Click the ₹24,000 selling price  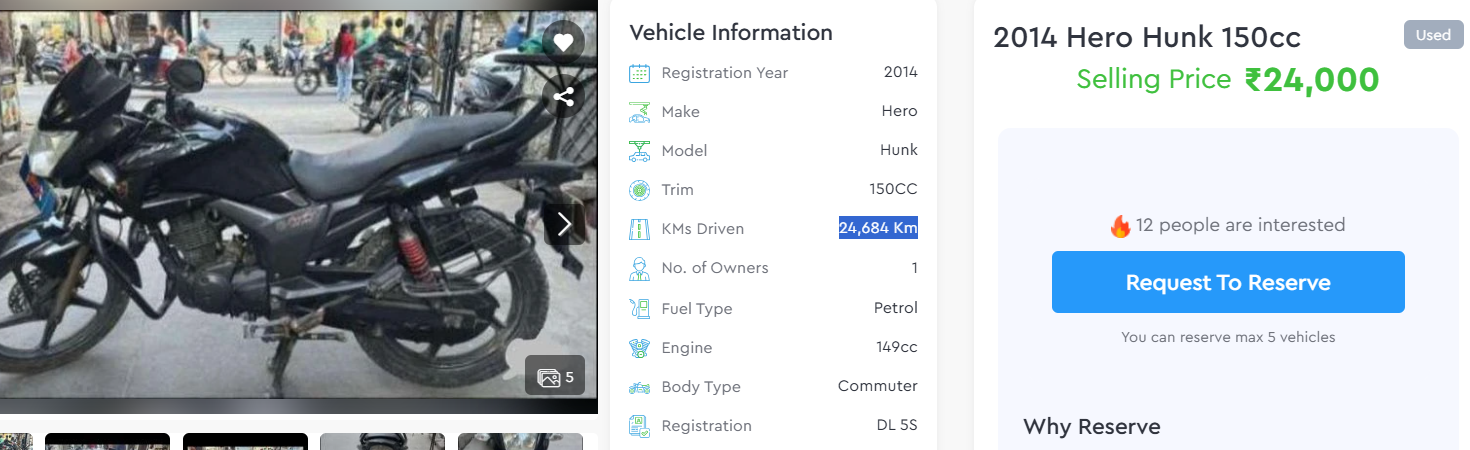(x=1311, y=80)
